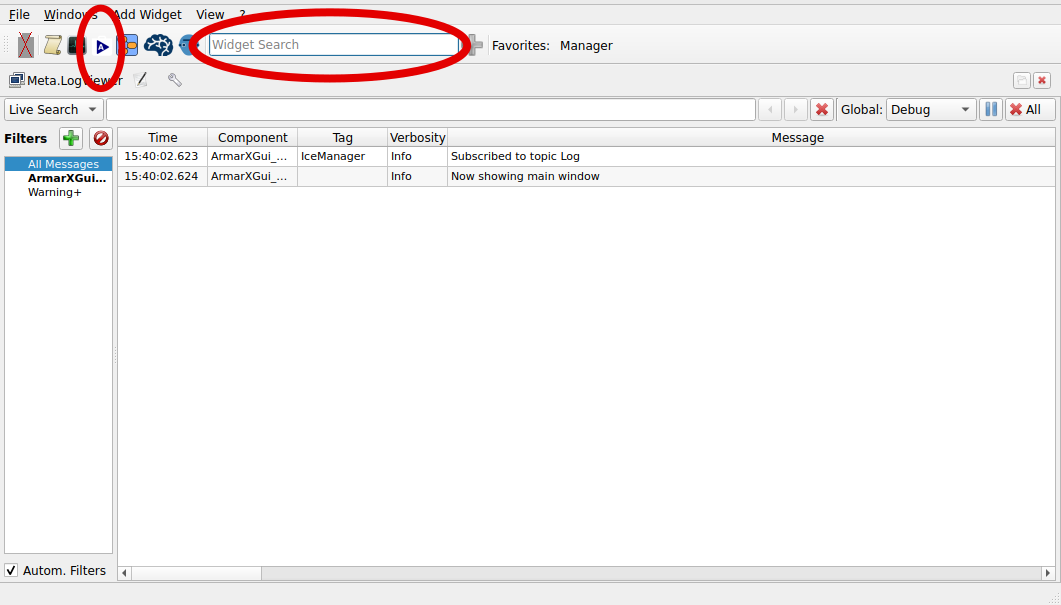Open the Add Widget menu

[x=147, y=14]
